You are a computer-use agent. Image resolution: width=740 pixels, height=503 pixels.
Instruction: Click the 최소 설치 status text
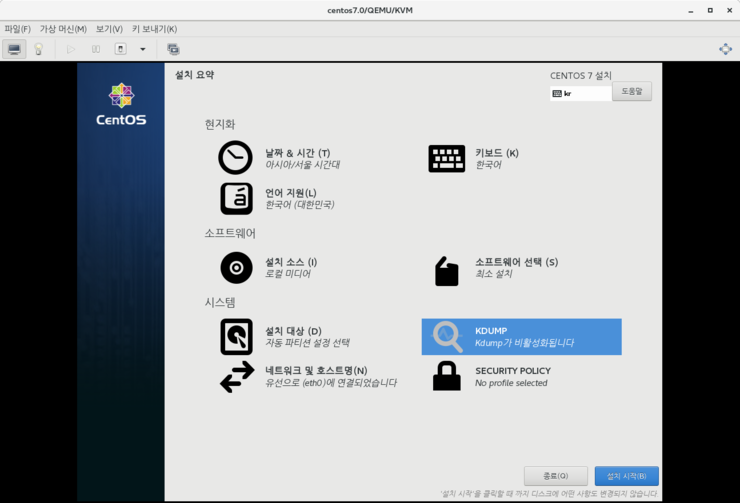pyautogui.click(x=493, y=274)
